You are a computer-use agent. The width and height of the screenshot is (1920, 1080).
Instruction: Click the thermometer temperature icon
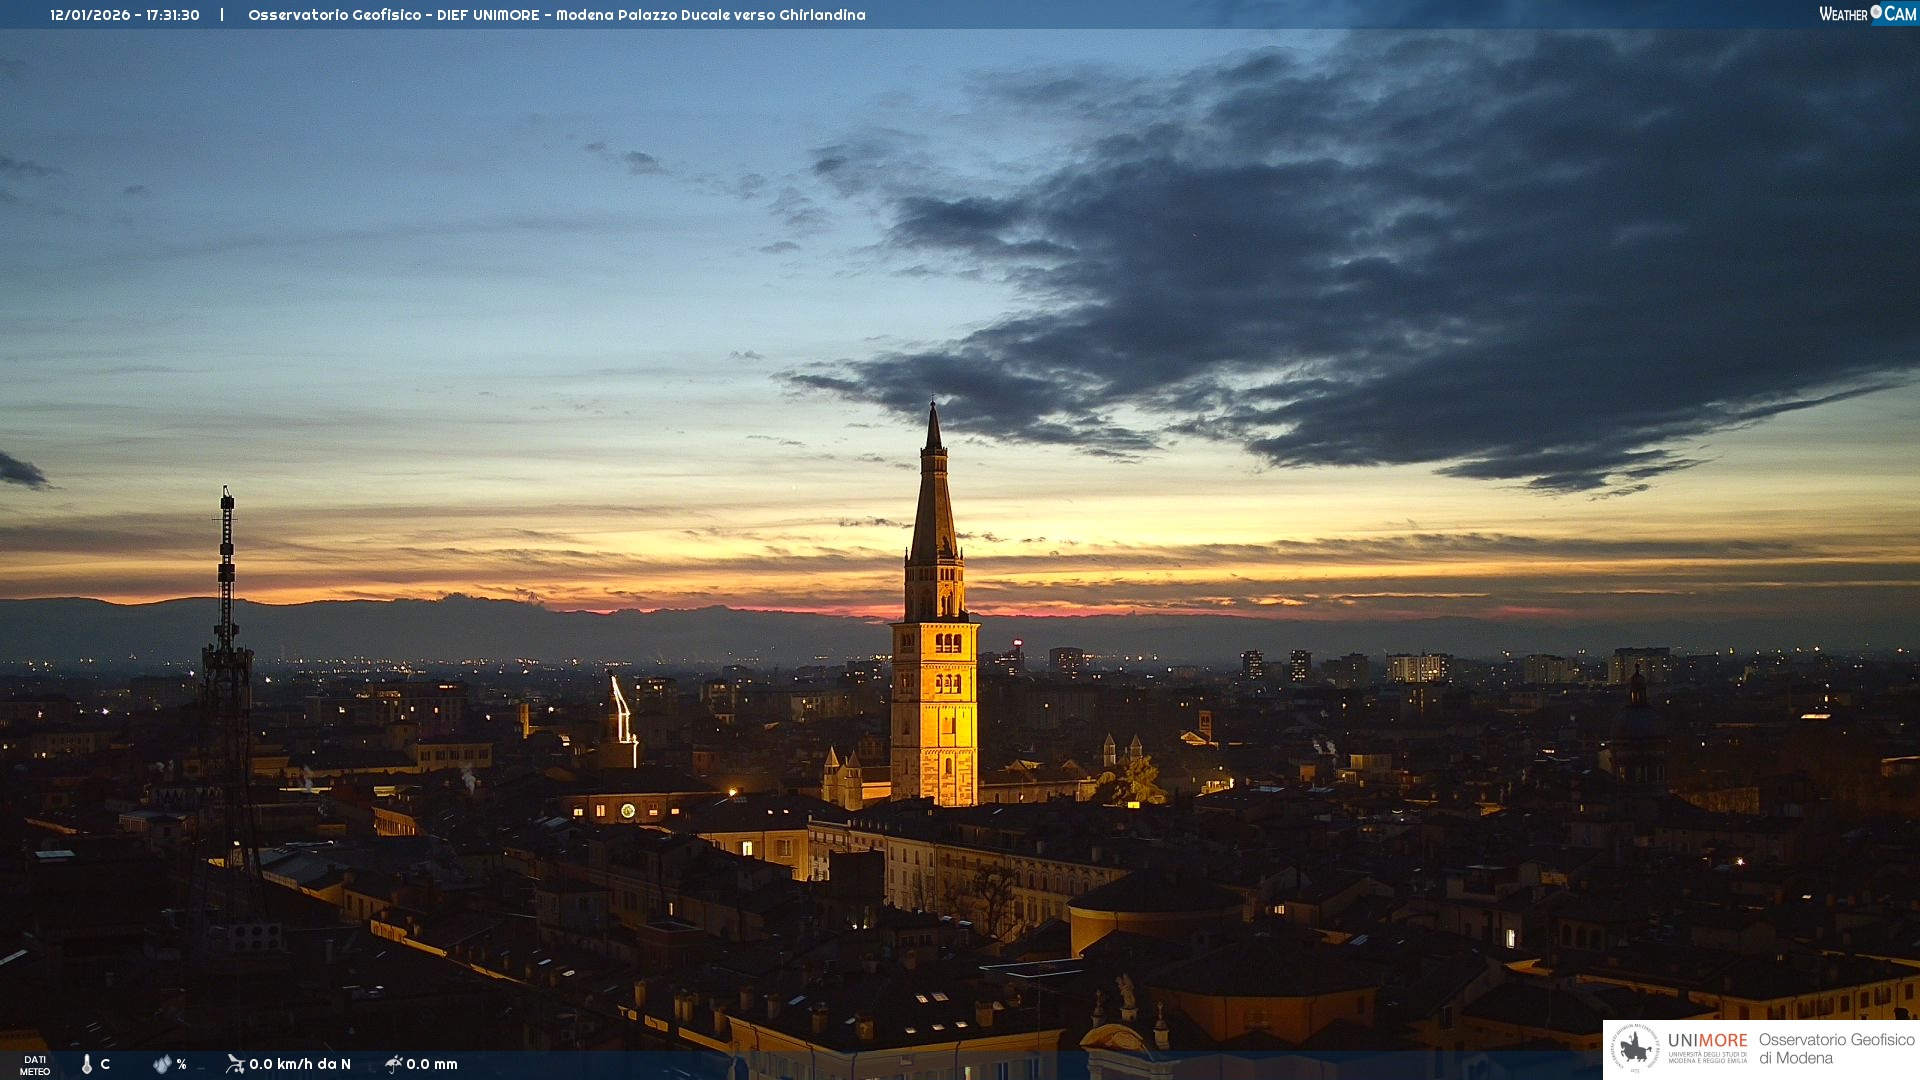tap(87, 1064)
